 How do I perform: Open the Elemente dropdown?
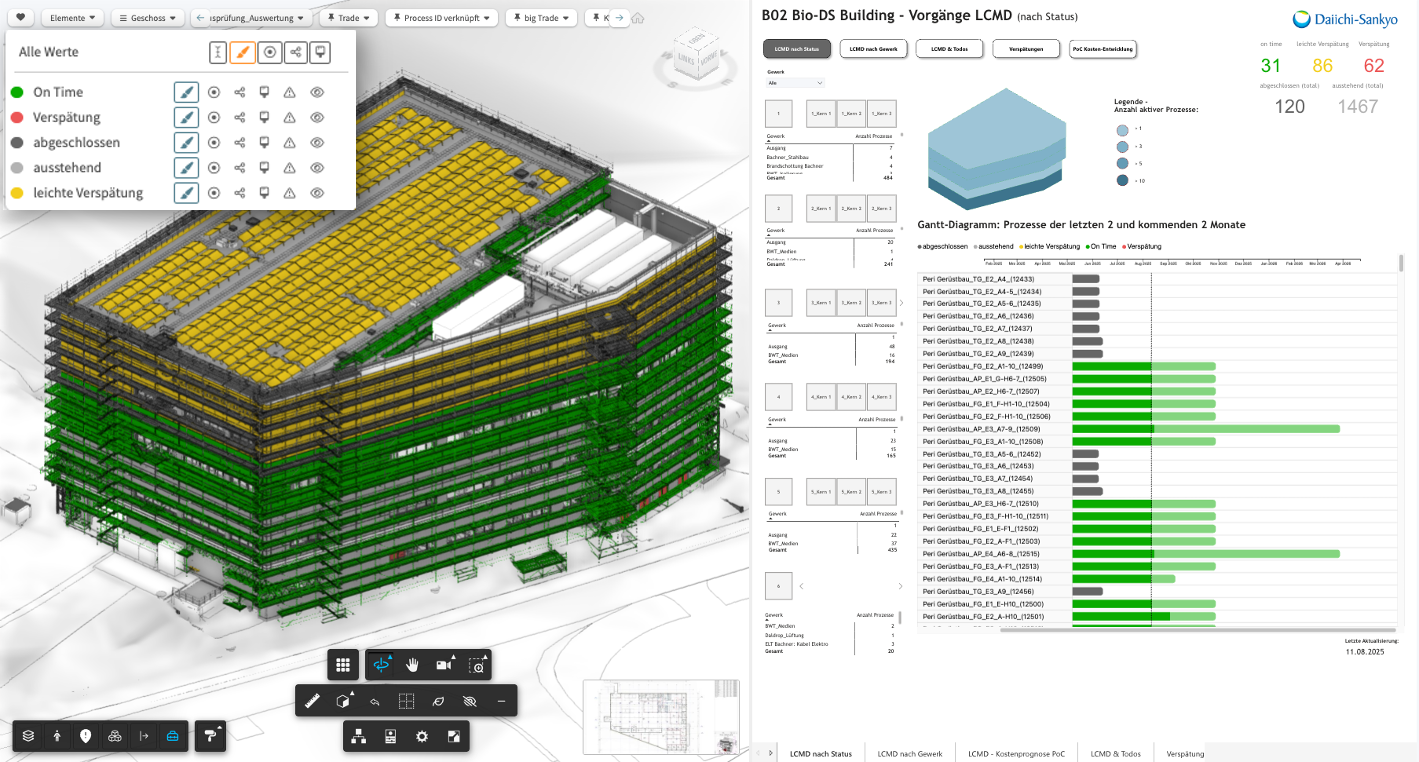pos(73,18)
